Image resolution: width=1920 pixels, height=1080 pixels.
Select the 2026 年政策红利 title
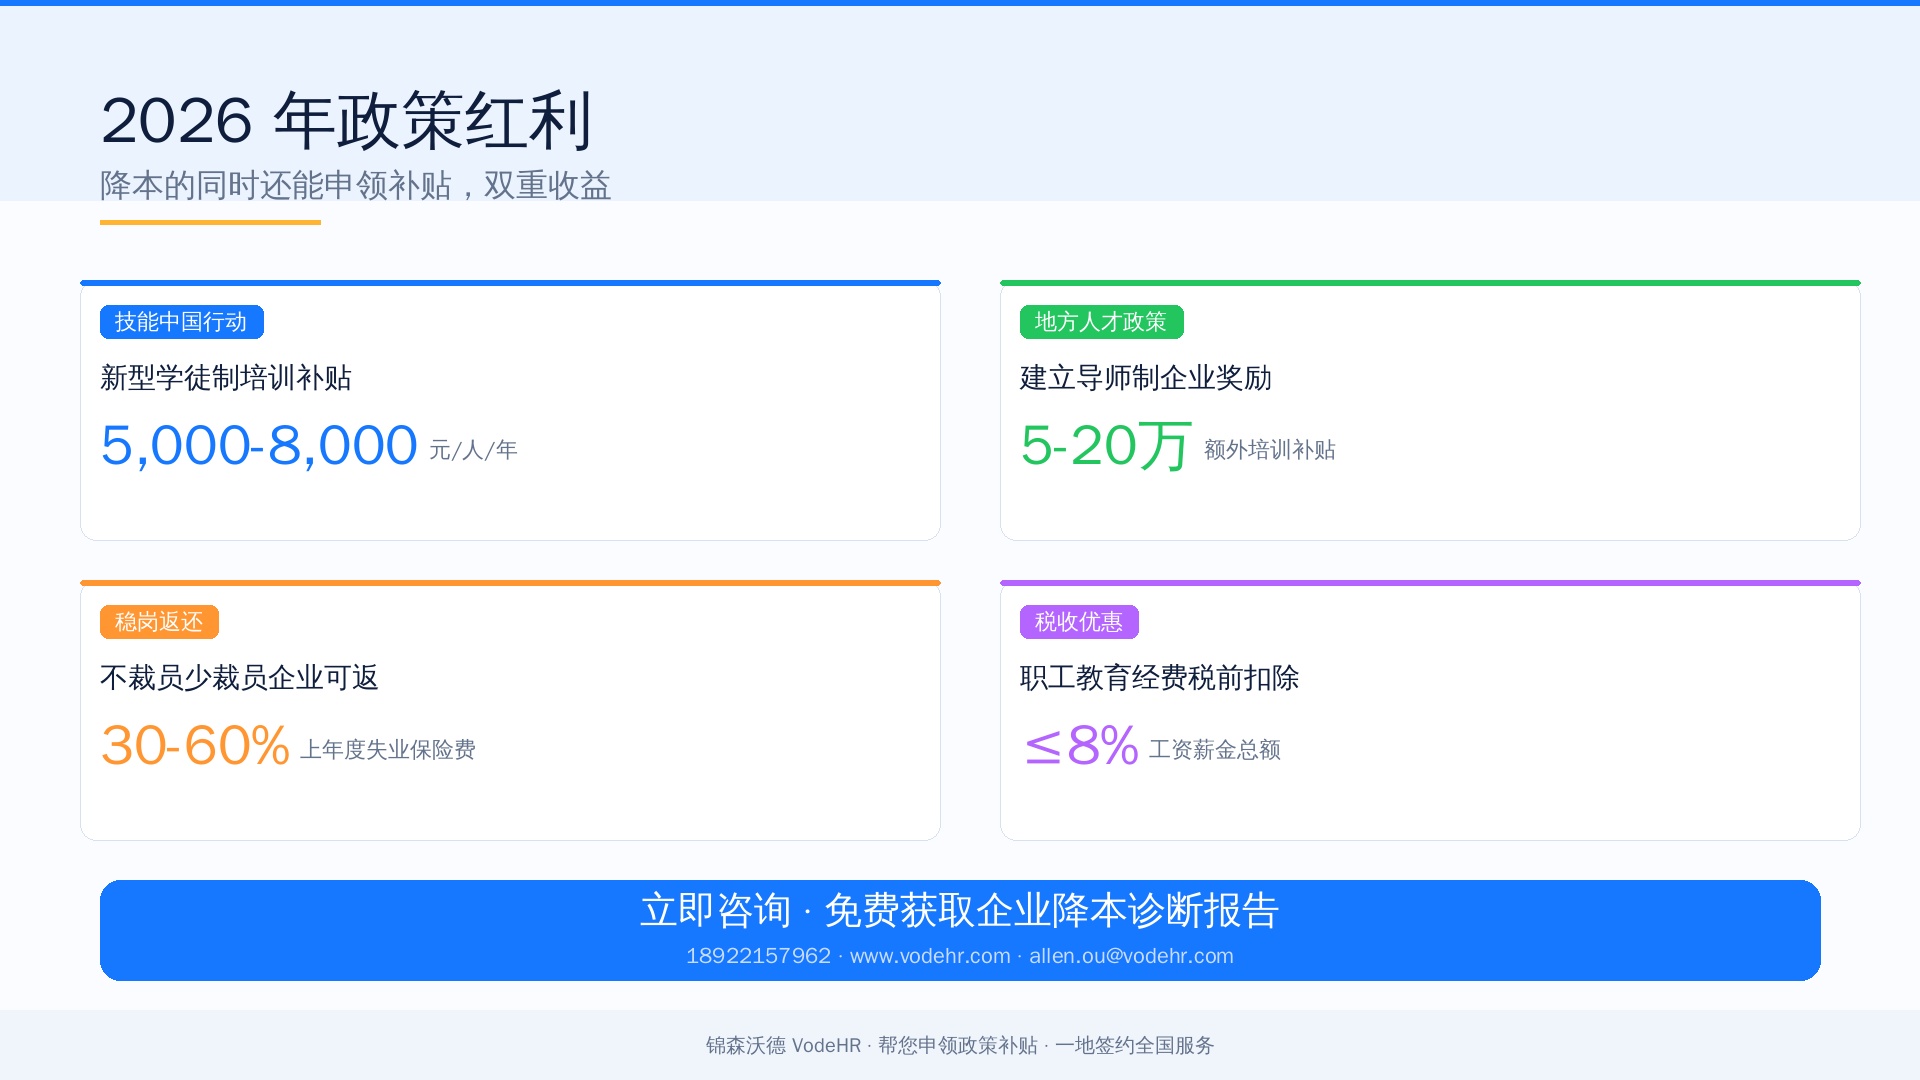point(347,121)
